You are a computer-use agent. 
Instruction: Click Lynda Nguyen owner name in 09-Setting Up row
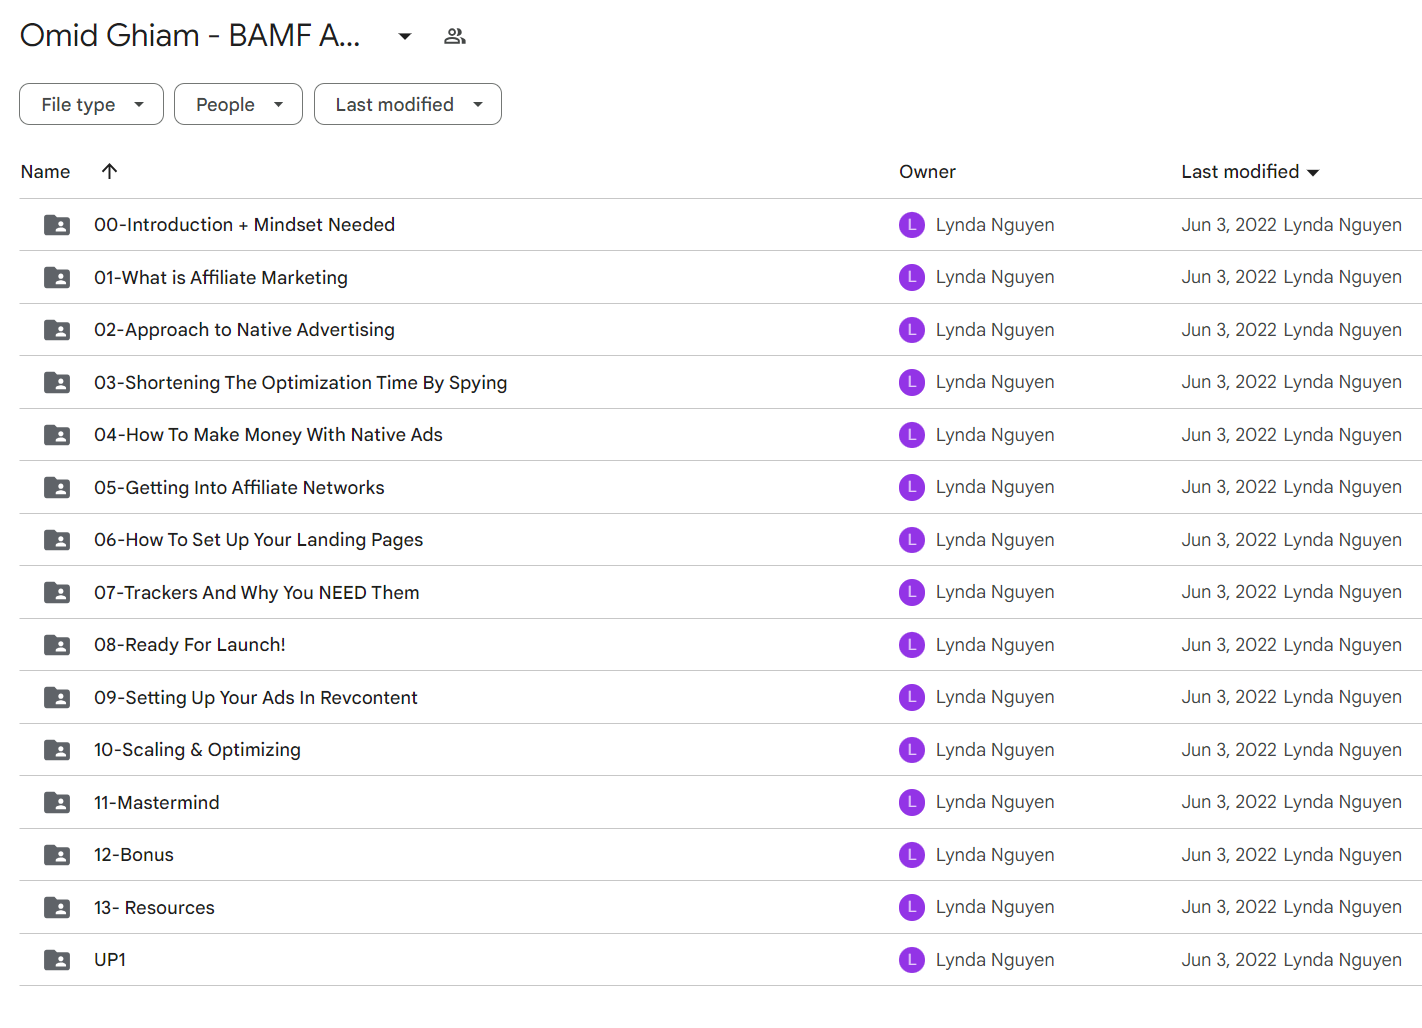pos(995,697)
